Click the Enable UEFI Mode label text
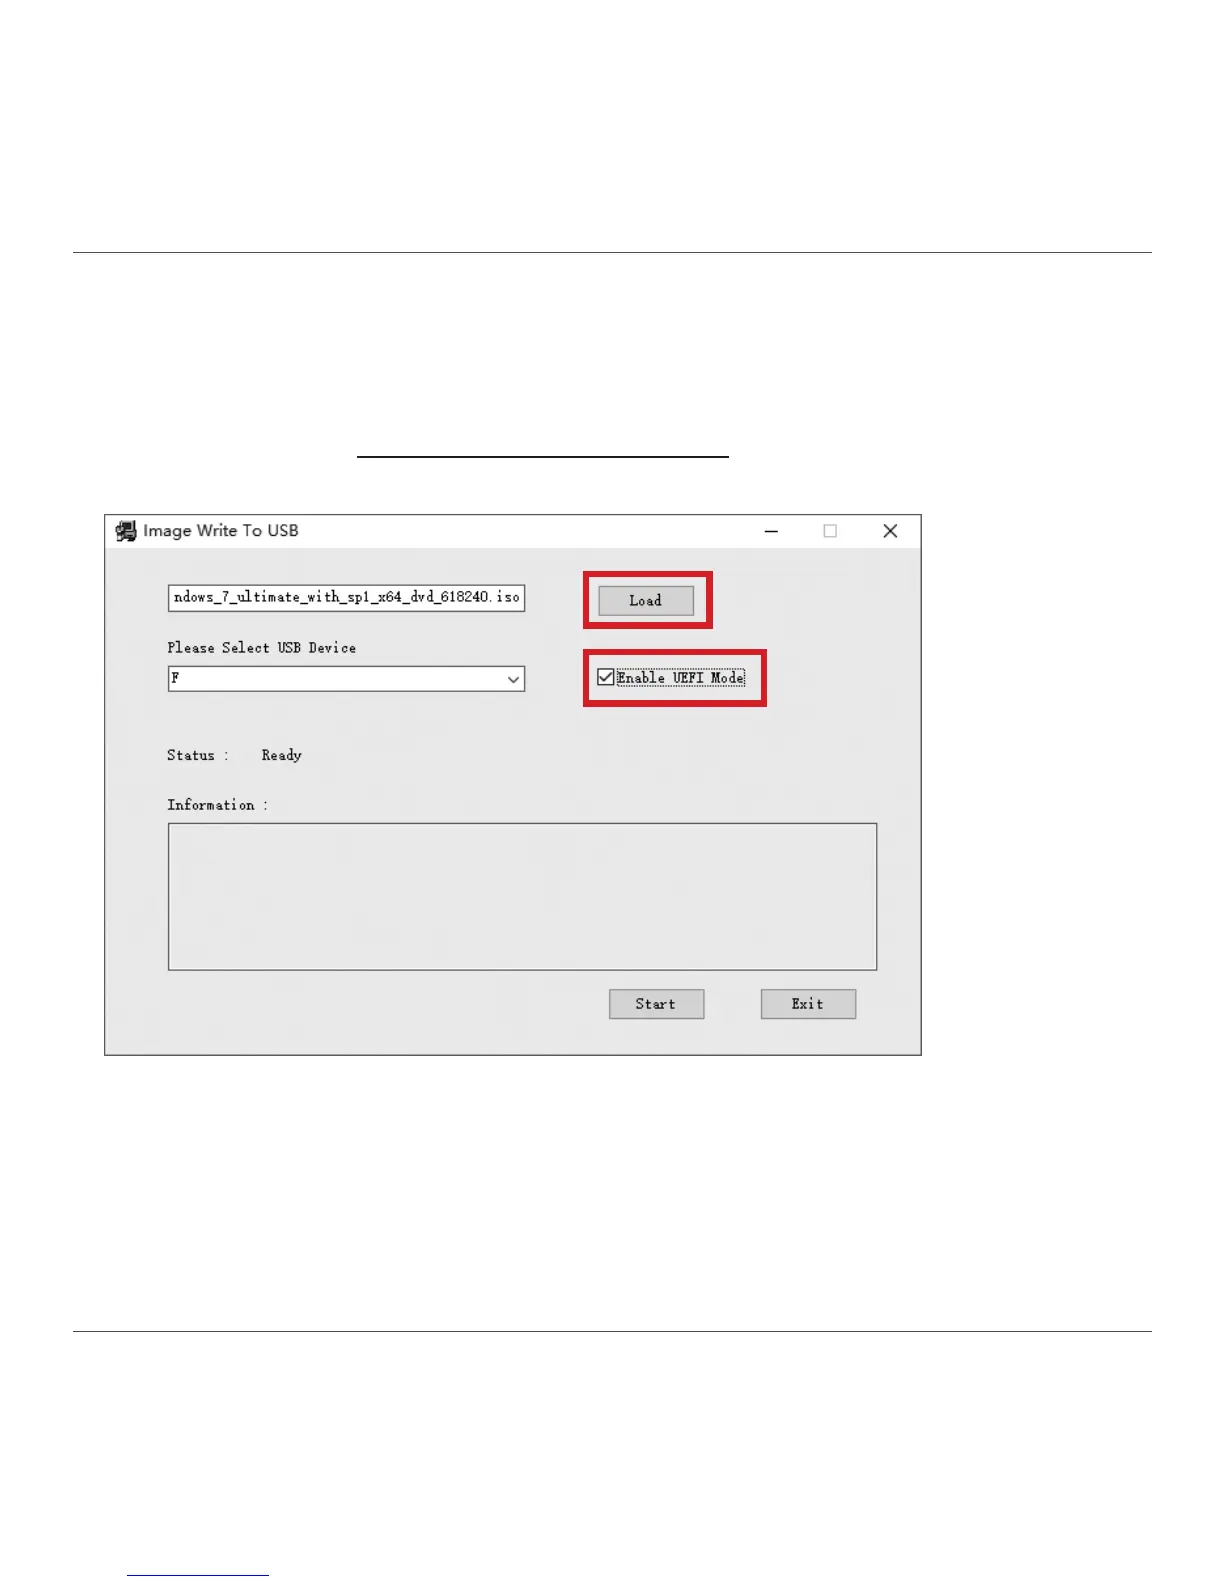The image size is (1224, 1584). coord(681,677)
